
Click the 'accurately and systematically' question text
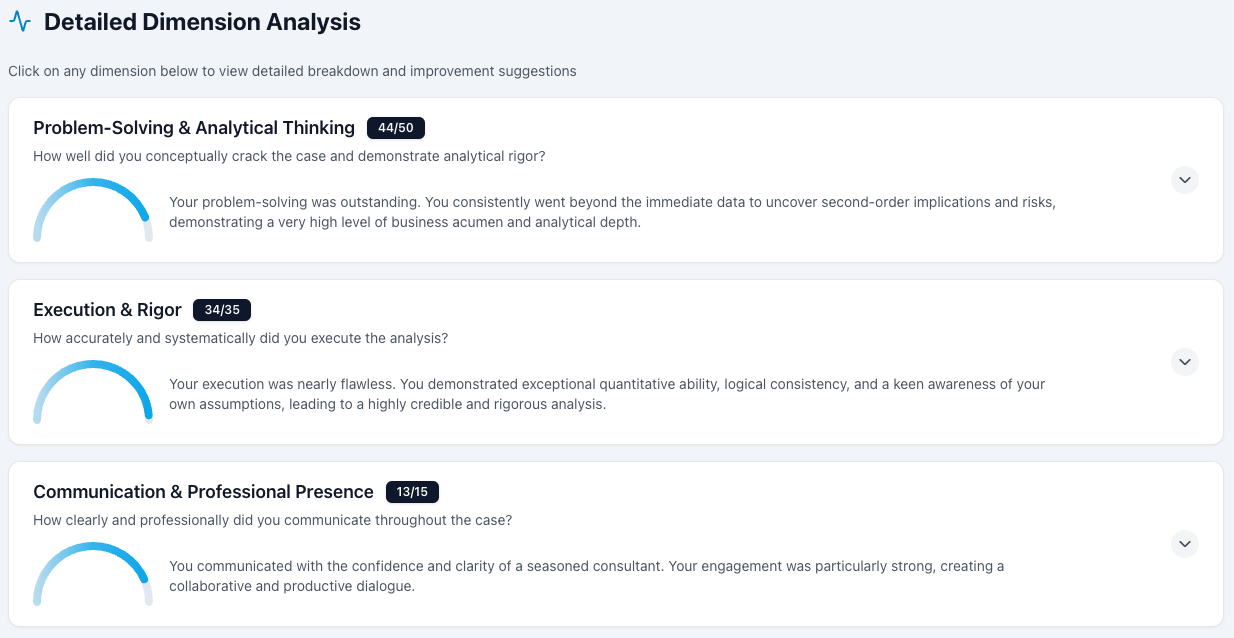click(240, 338)
